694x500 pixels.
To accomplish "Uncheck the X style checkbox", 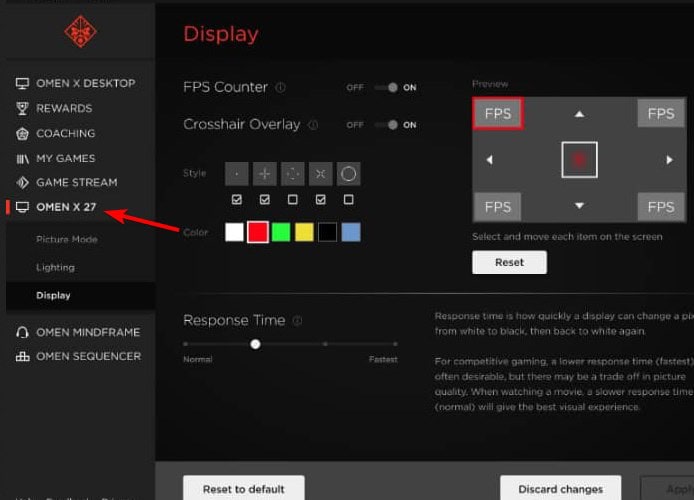I will (x=320, y=200).
